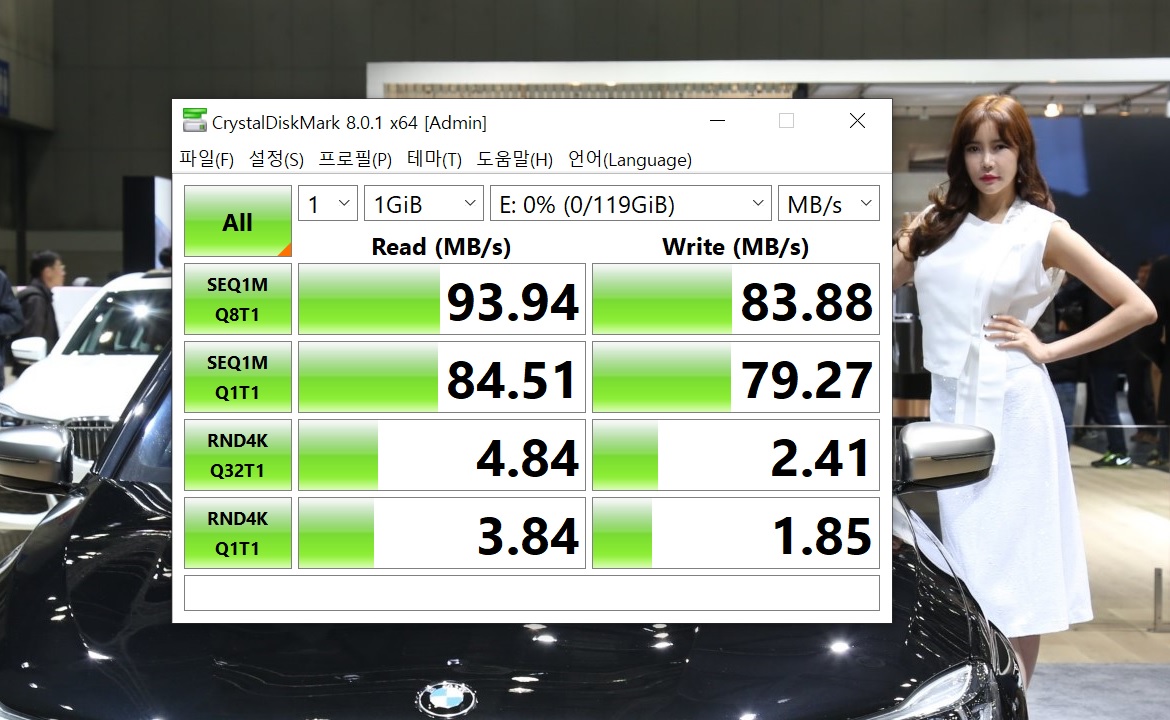Open the drive selector showing E: 0%
This screenshot has width=1170, height=720.
click(x=631, y=203)
